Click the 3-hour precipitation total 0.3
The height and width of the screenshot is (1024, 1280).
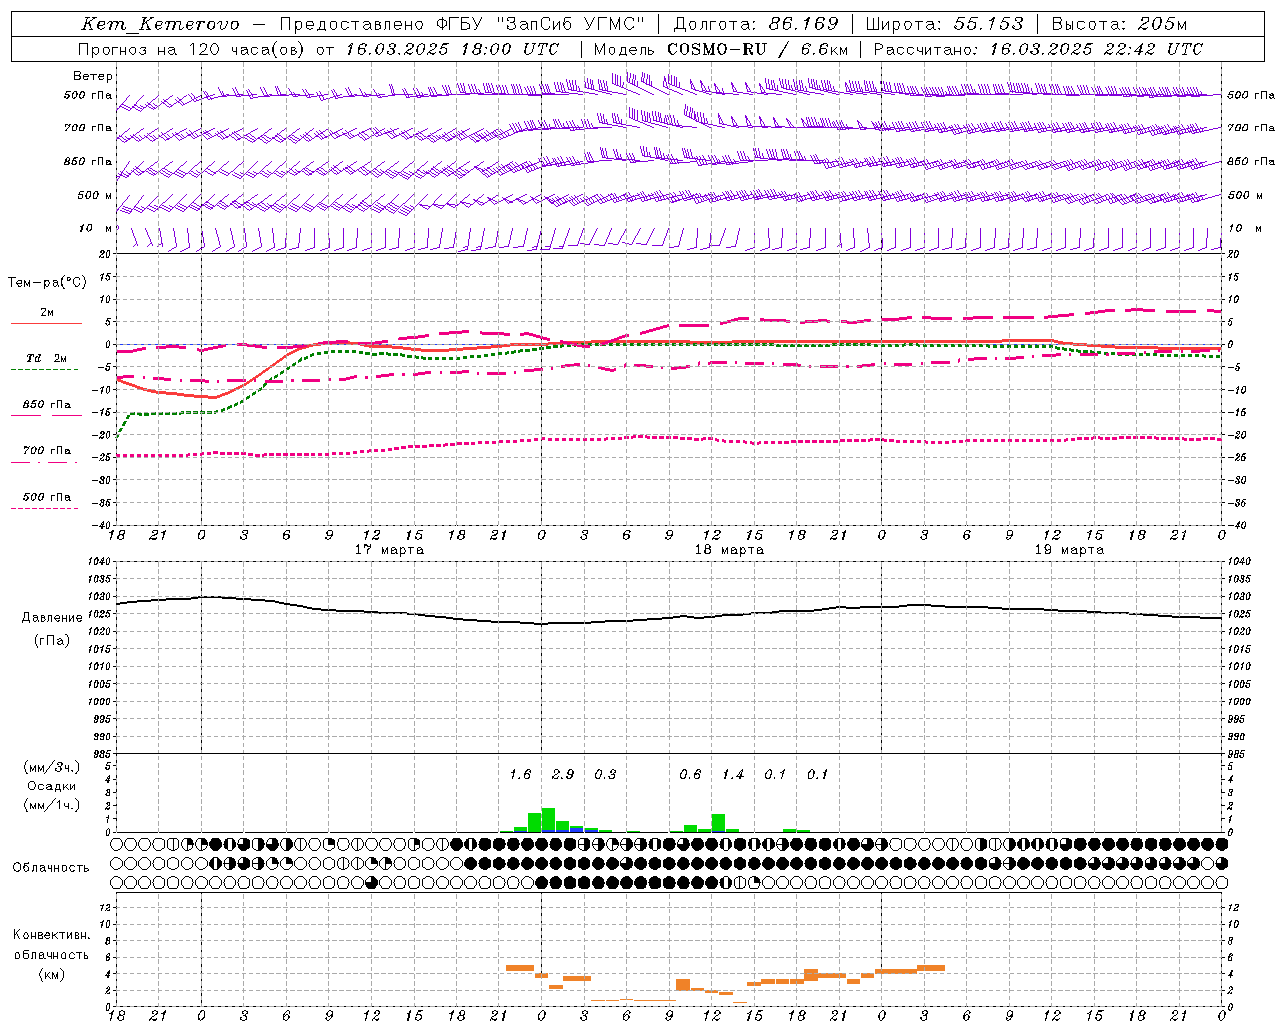click(605, 775)
